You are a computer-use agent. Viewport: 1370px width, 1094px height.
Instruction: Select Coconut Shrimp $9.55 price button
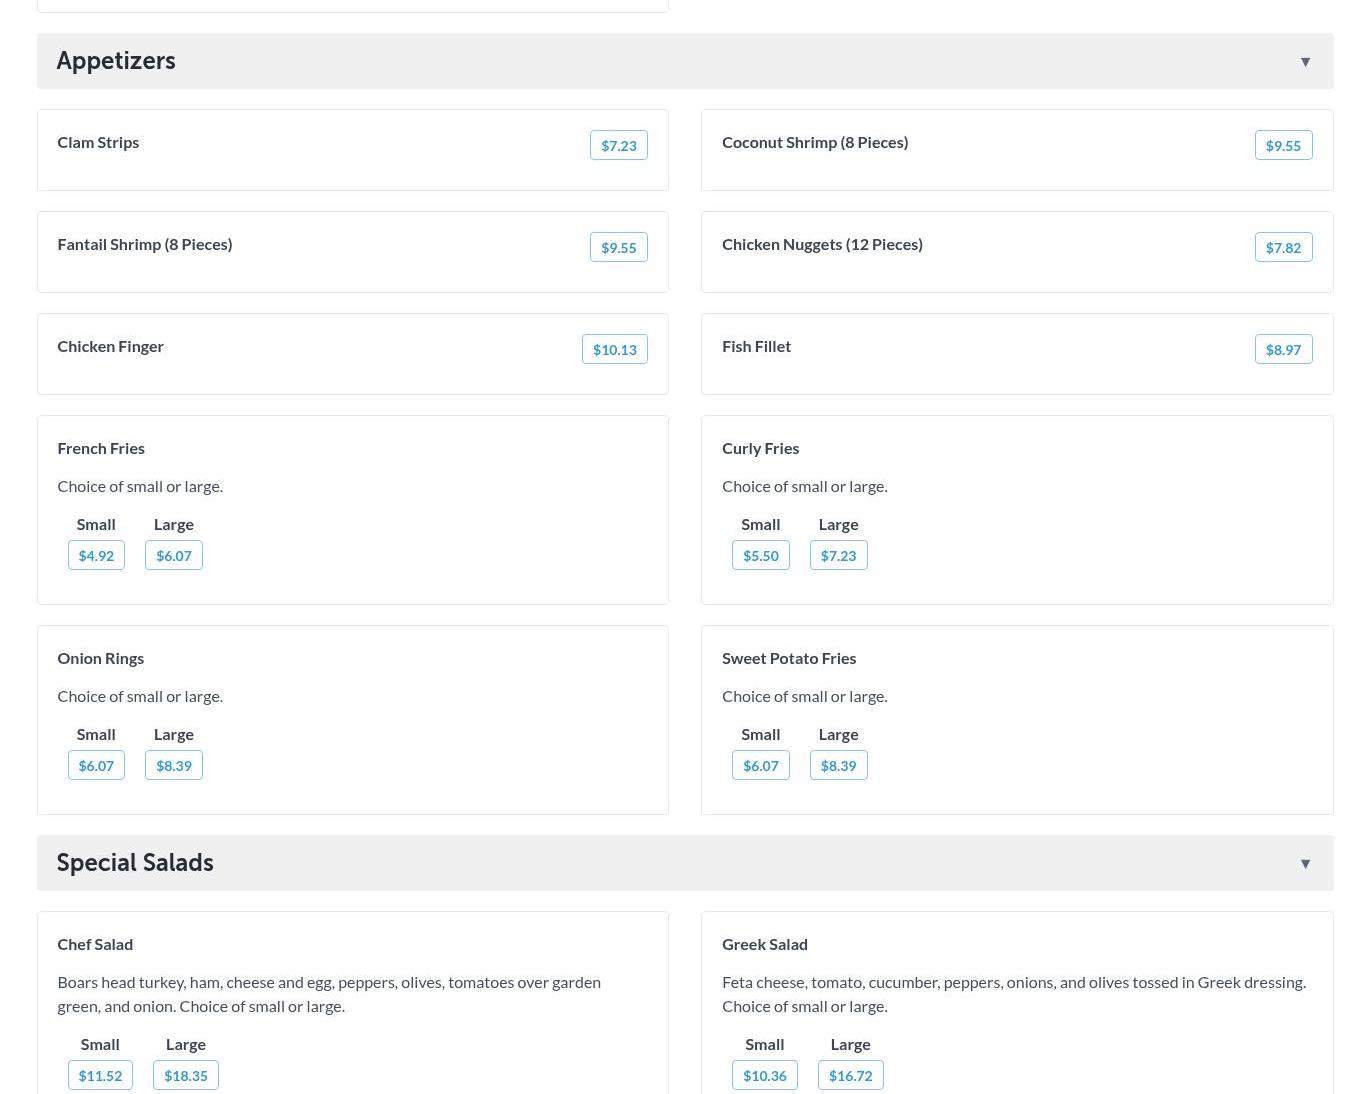pyautogui.click(x=1283, y=146)
